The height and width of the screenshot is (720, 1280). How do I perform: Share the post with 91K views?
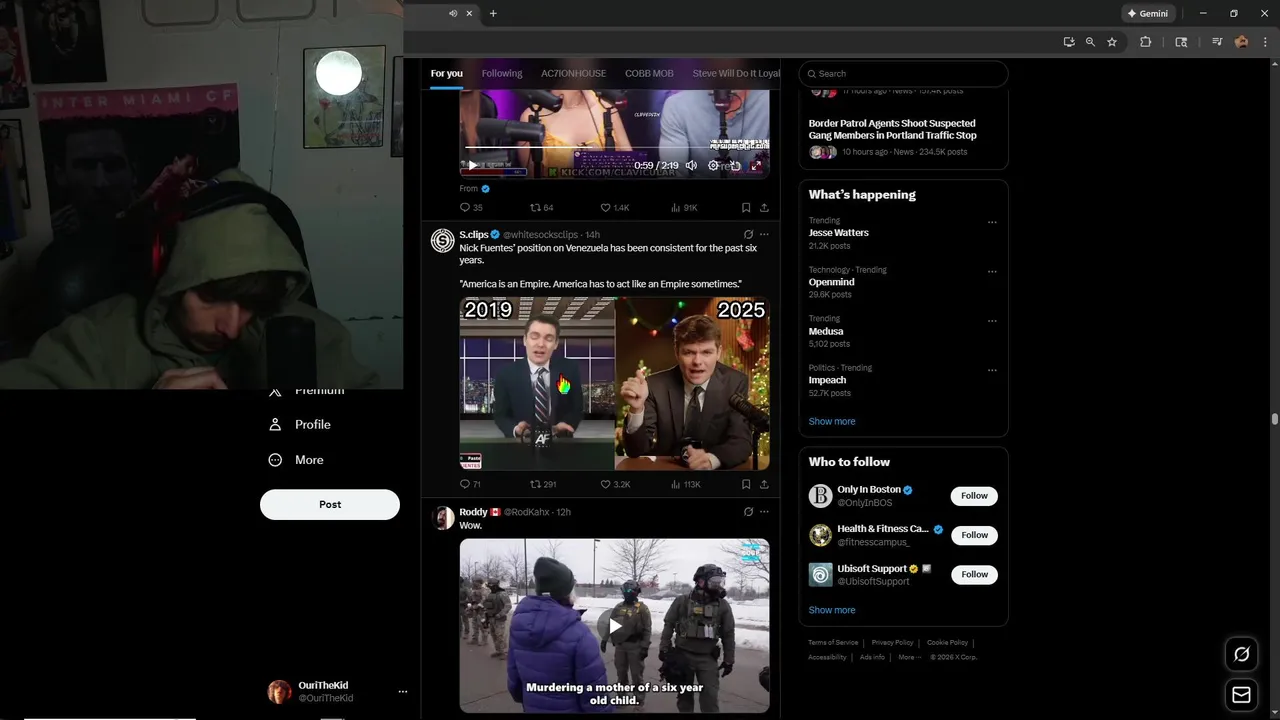click(764, 208)
